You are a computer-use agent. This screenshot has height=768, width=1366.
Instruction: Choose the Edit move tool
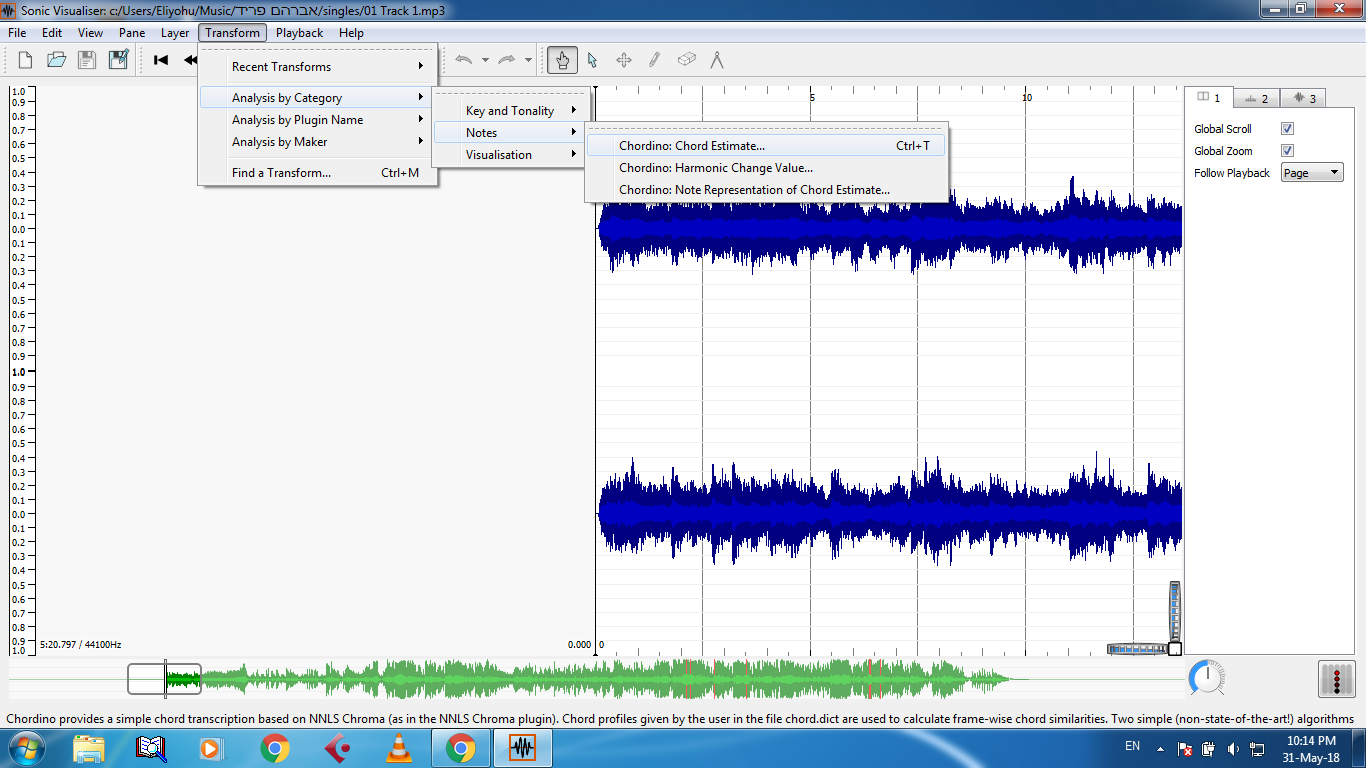623,60
